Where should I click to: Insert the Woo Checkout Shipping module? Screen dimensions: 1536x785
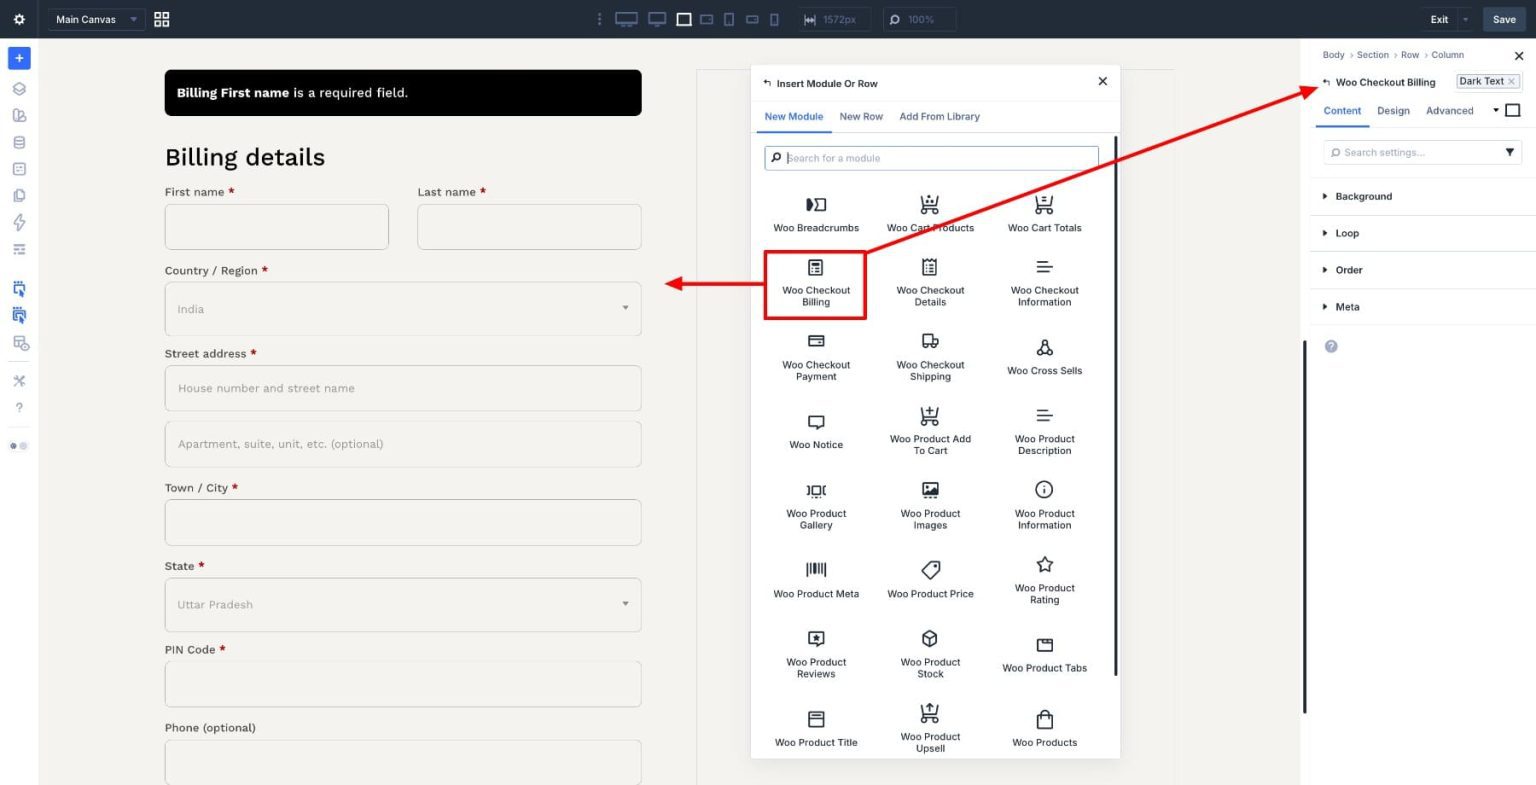(930, 357)
